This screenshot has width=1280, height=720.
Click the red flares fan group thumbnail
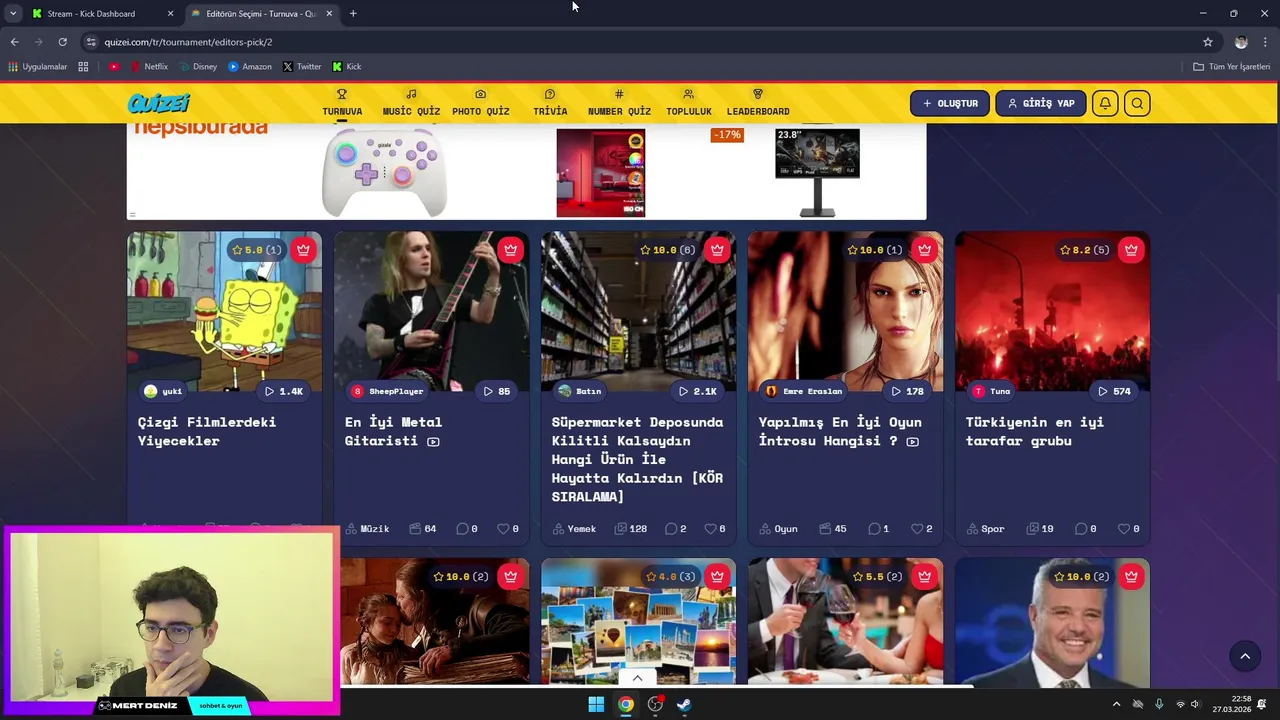[x=1052, y=312]
